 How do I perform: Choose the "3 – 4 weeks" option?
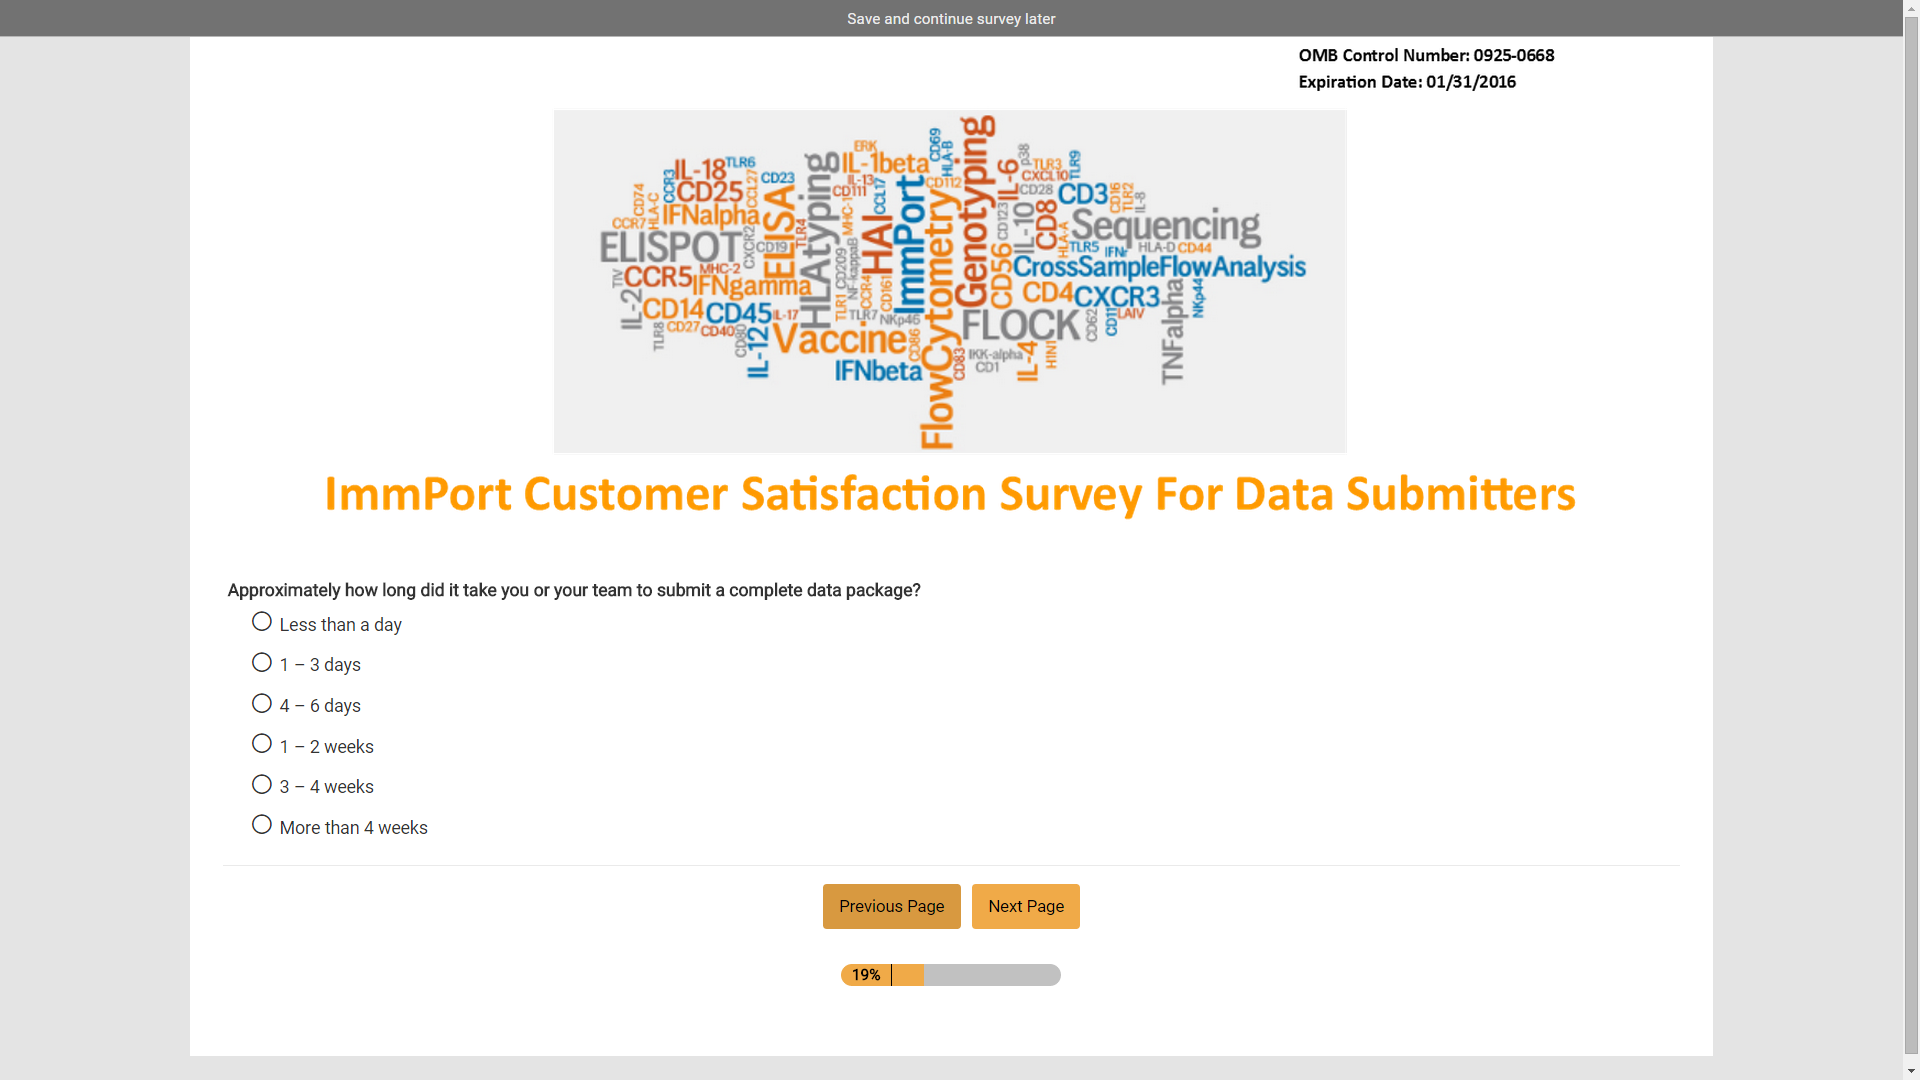tap(262, 785)
